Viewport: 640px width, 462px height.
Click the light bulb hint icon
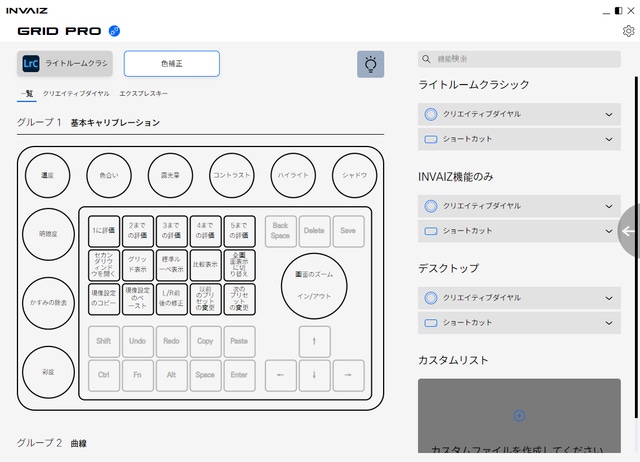(x=370, y=64)
